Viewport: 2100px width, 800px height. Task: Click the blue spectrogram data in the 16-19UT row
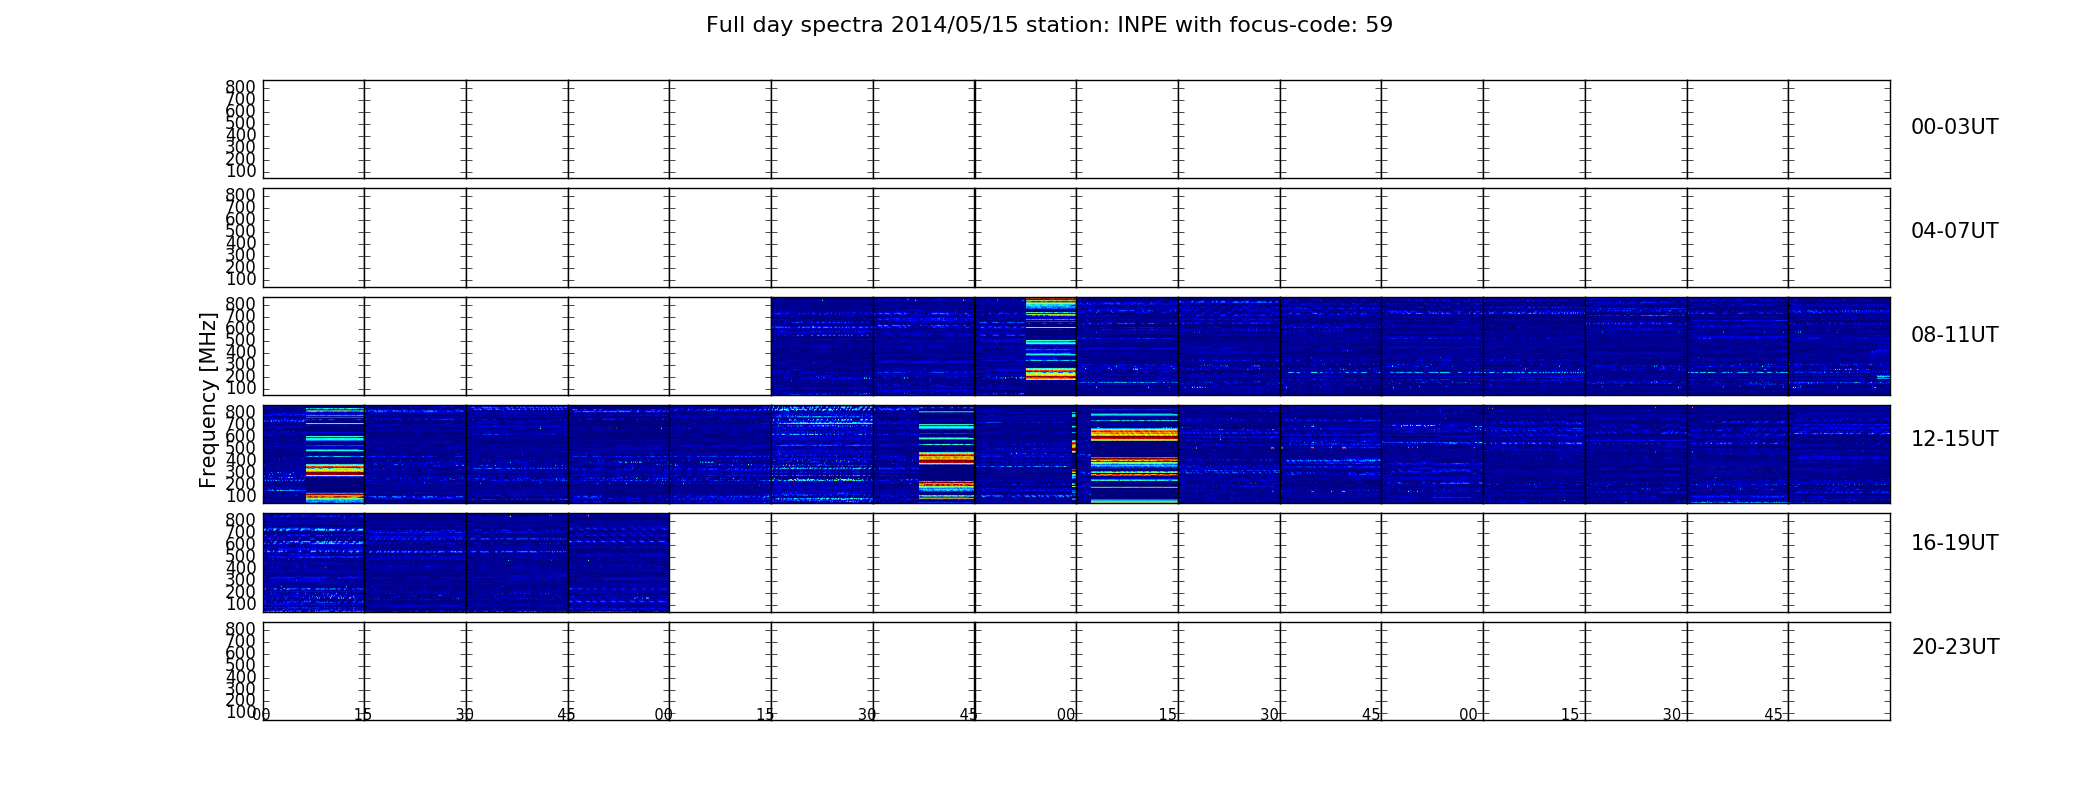tap(466, 562)
